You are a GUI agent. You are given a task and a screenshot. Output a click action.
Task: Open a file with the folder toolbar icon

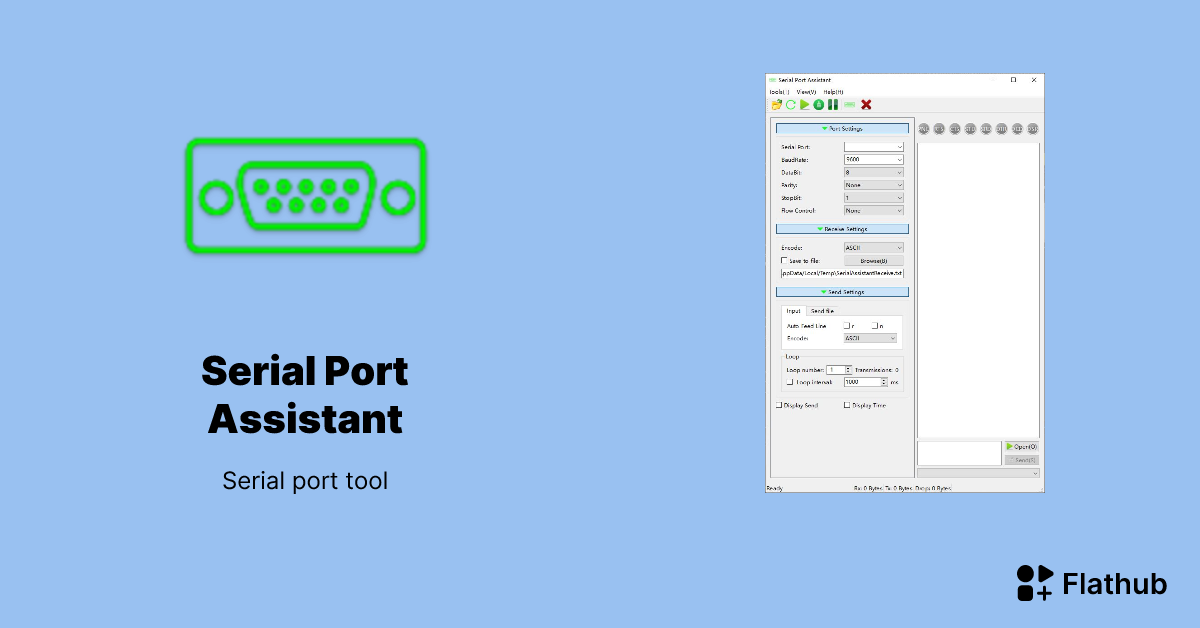[777, 105]
